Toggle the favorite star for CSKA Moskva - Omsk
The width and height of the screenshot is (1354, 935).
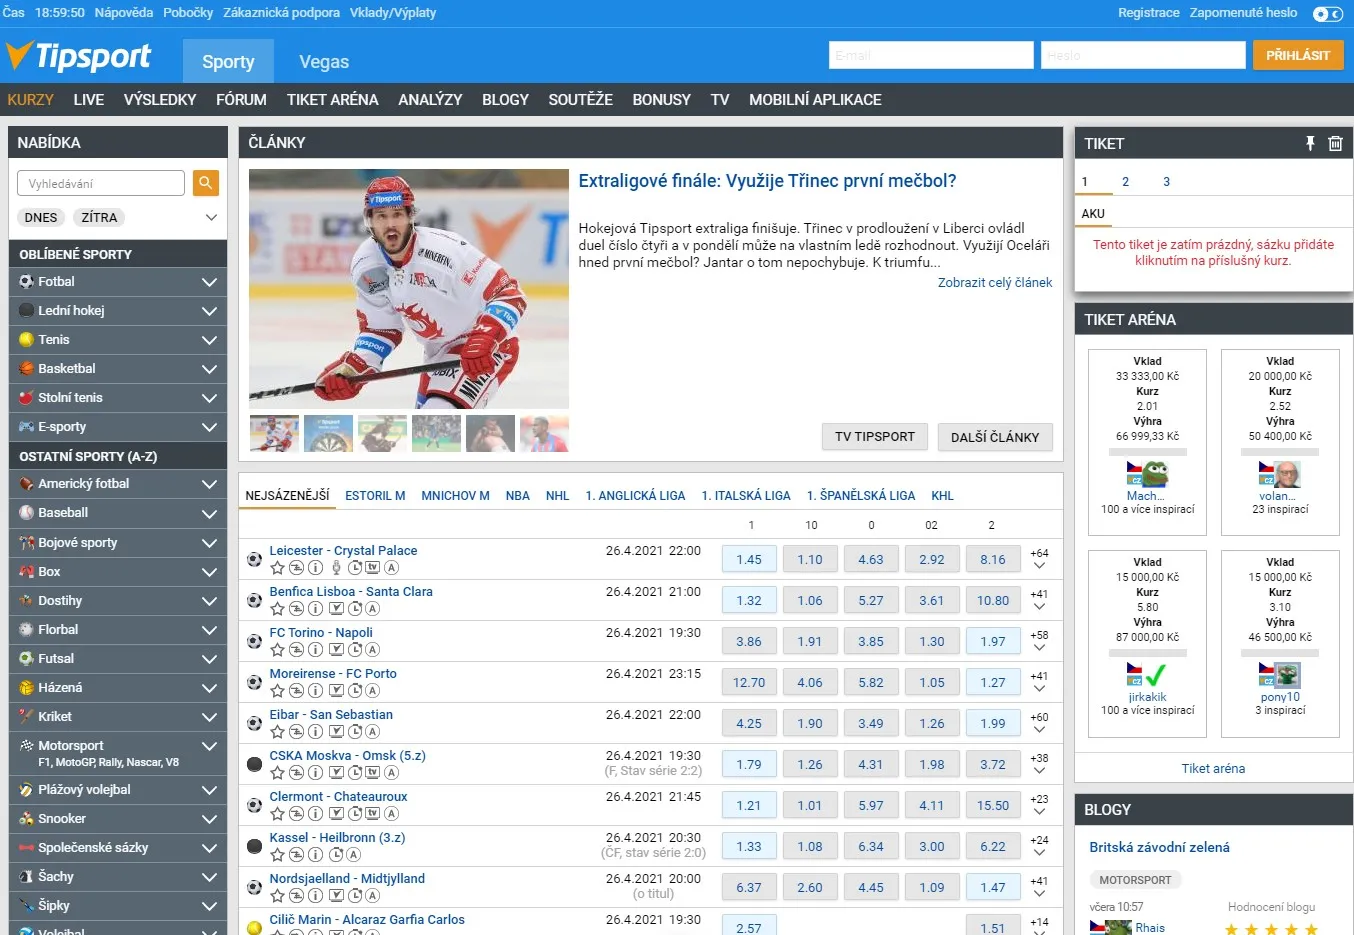tap(277, 773)
